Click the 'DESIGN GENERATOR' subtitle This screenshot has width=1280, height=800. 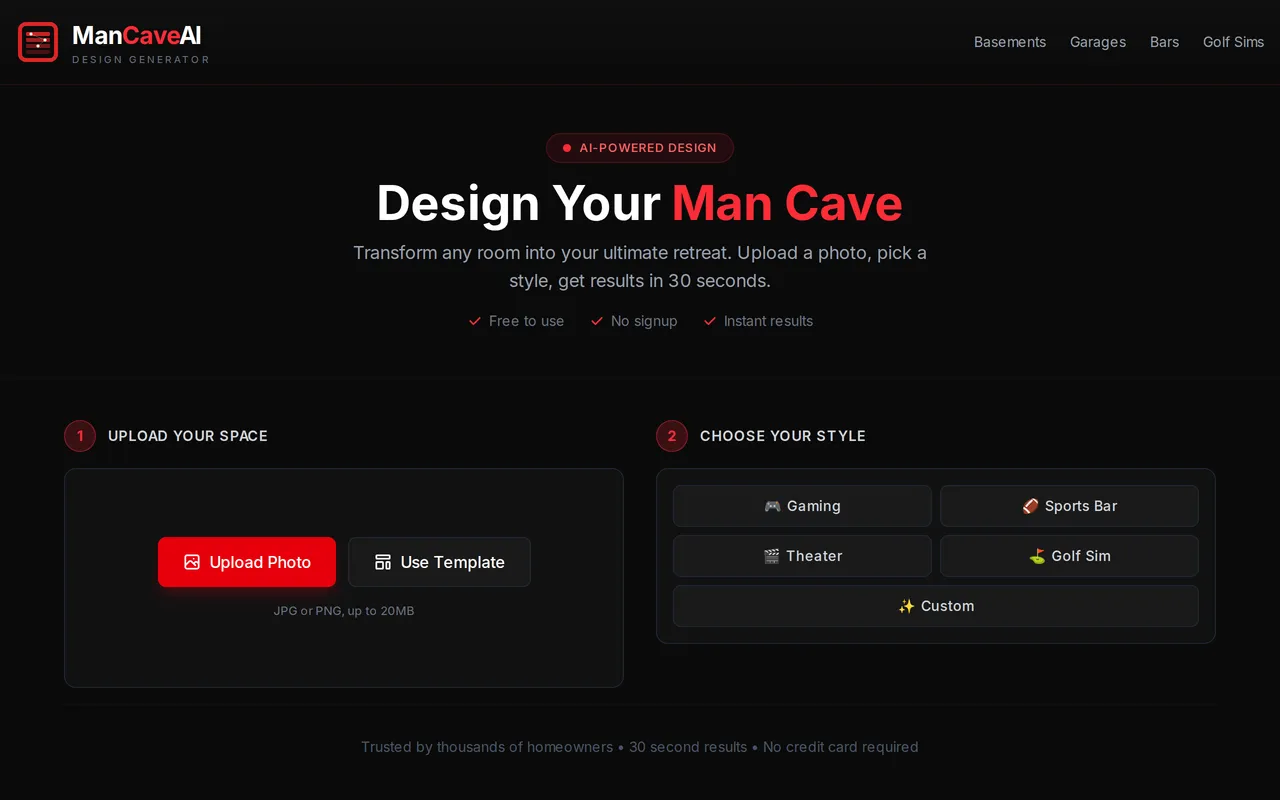[x=141, y=60]
